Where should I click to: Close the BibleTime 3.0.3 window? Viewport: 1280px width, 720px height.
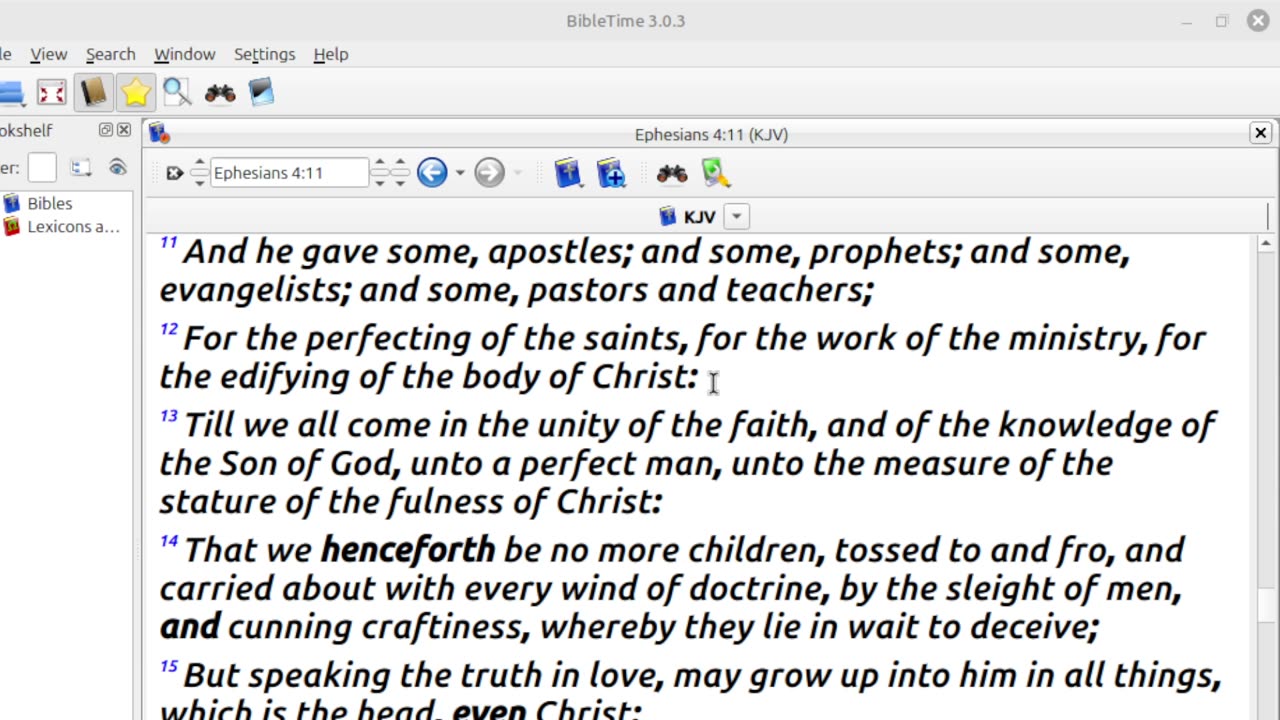click(x=1258, y=21)
